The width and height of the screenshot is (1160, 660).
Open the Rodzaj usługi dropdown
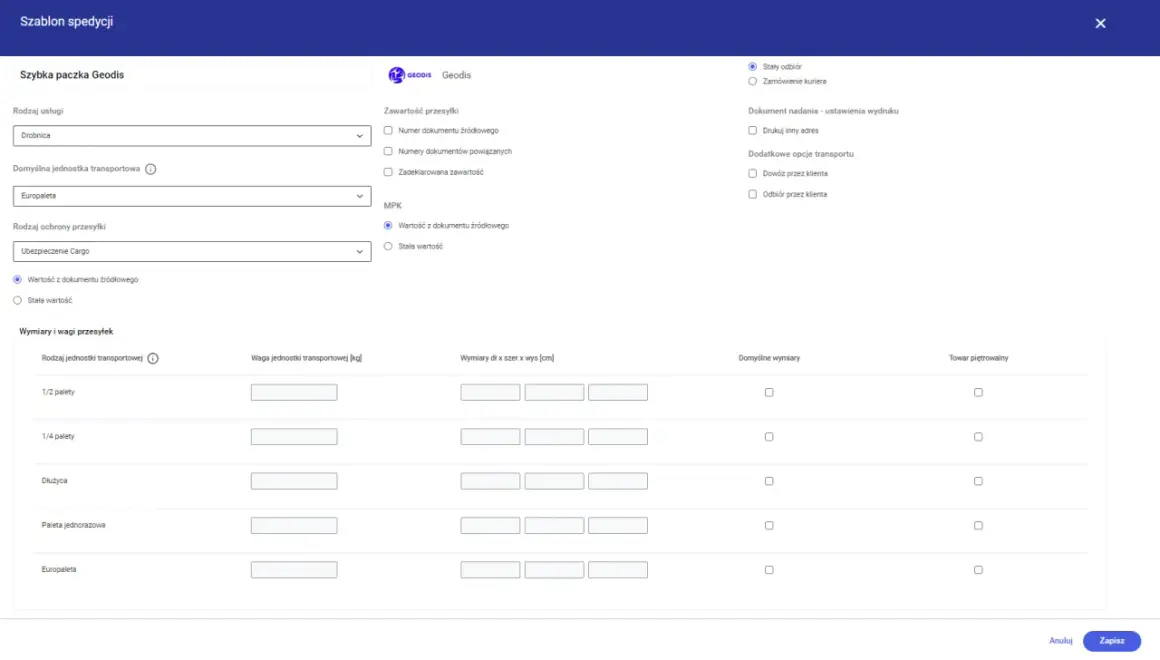point(192,135)
